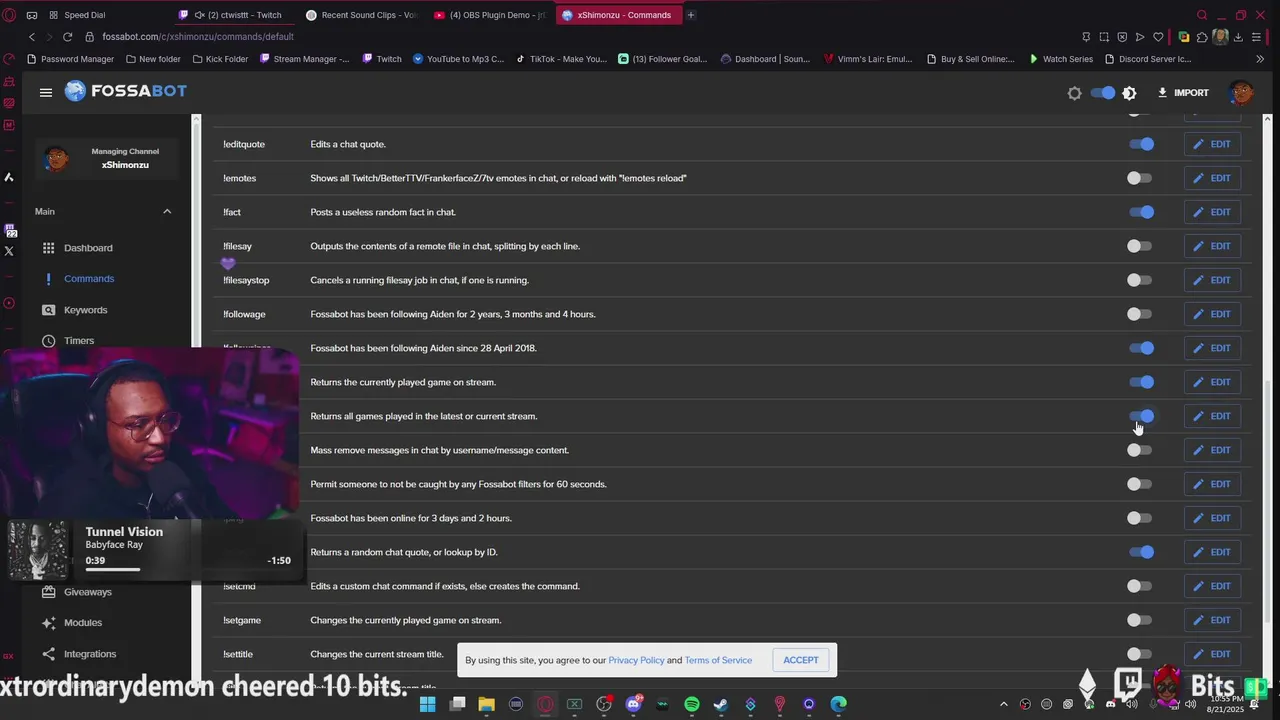Click the IMPORT button
The image size is (1280, 720).
pos(1183,93)
